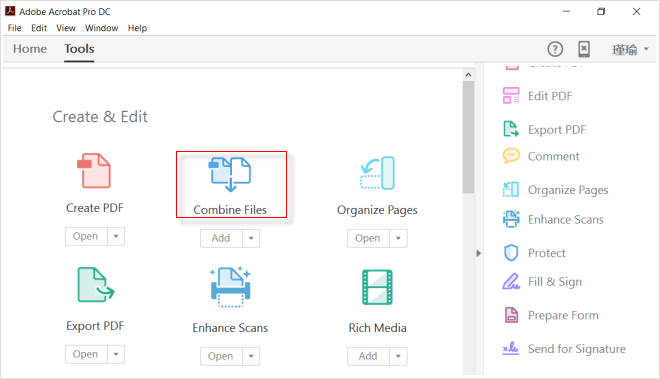Click the Combine Files label text

230,210
